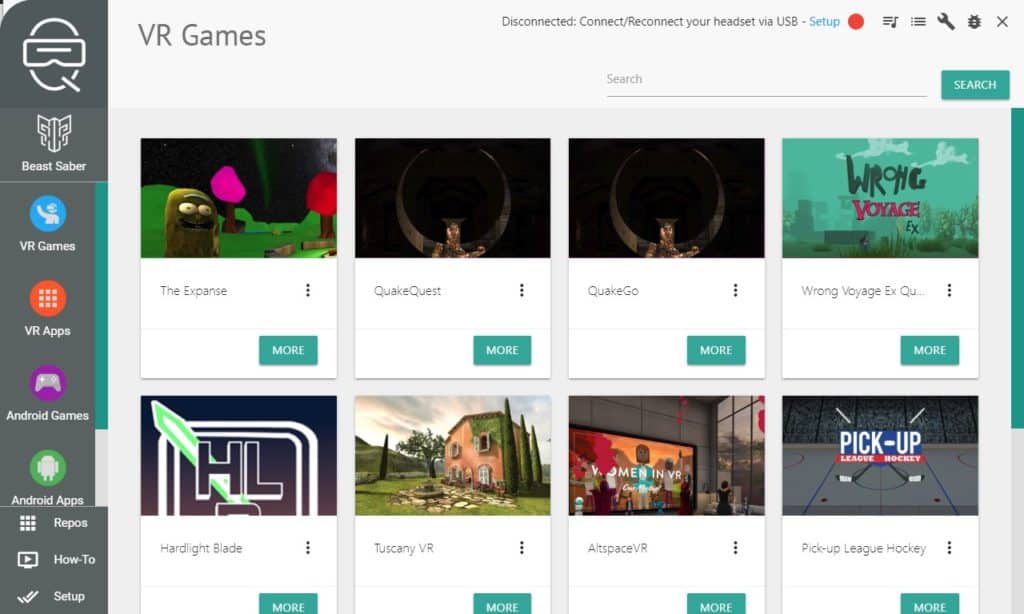This screenshot has height=614, width=1024.
Task: Open Android Apps category
Action: pos(47,477)
